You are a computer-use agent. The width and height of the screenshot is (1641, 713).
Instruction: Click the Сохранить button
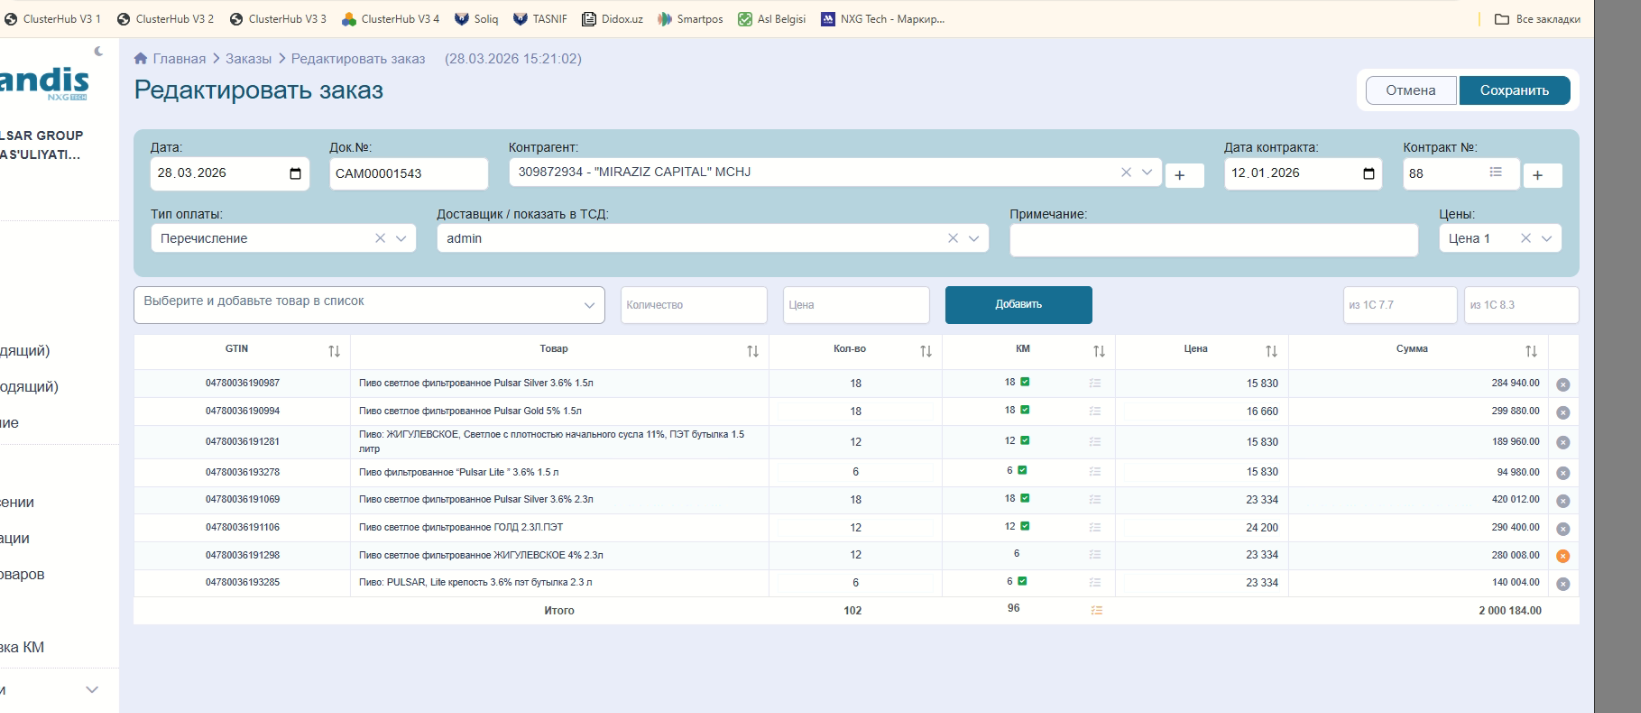click(1514, 90)
